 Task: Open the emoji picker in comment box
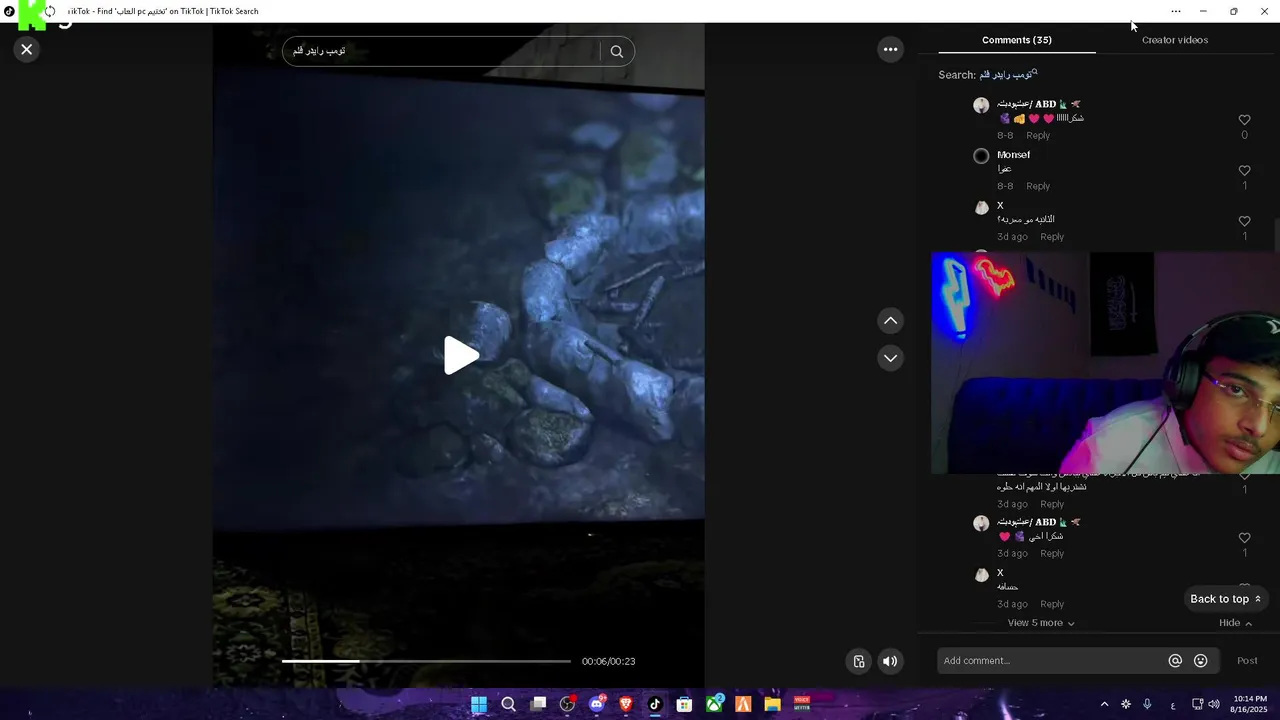pos(1201,661)
